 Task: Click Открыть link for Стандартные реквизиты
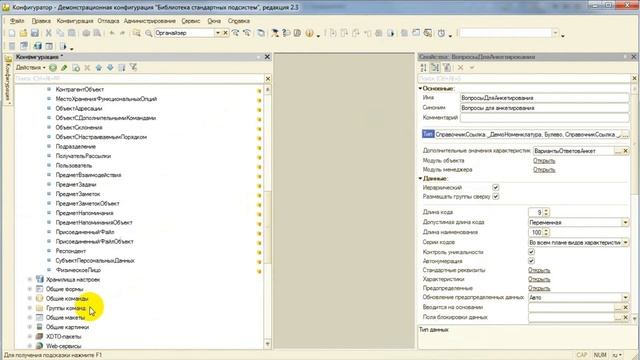(x=539, y=270)
